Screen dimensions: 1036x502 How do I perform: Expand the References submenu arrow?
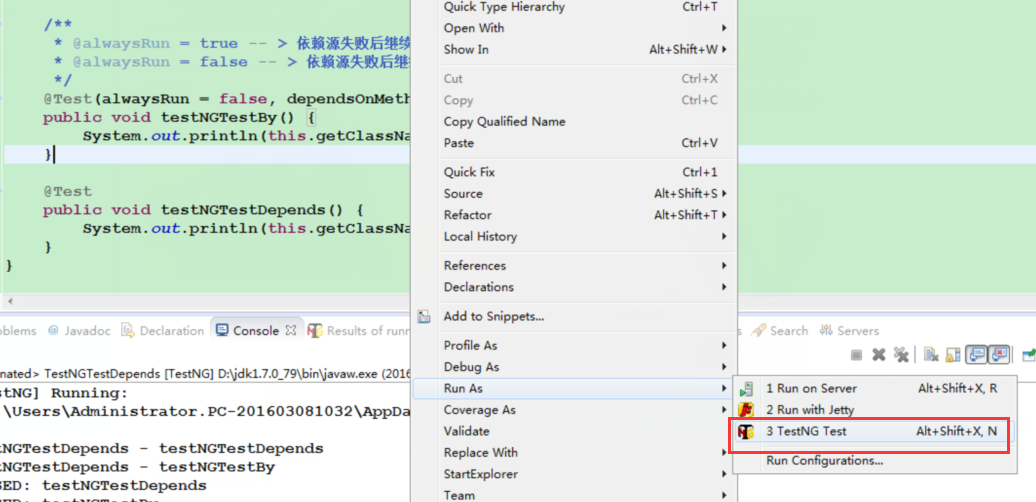(724, 266)
